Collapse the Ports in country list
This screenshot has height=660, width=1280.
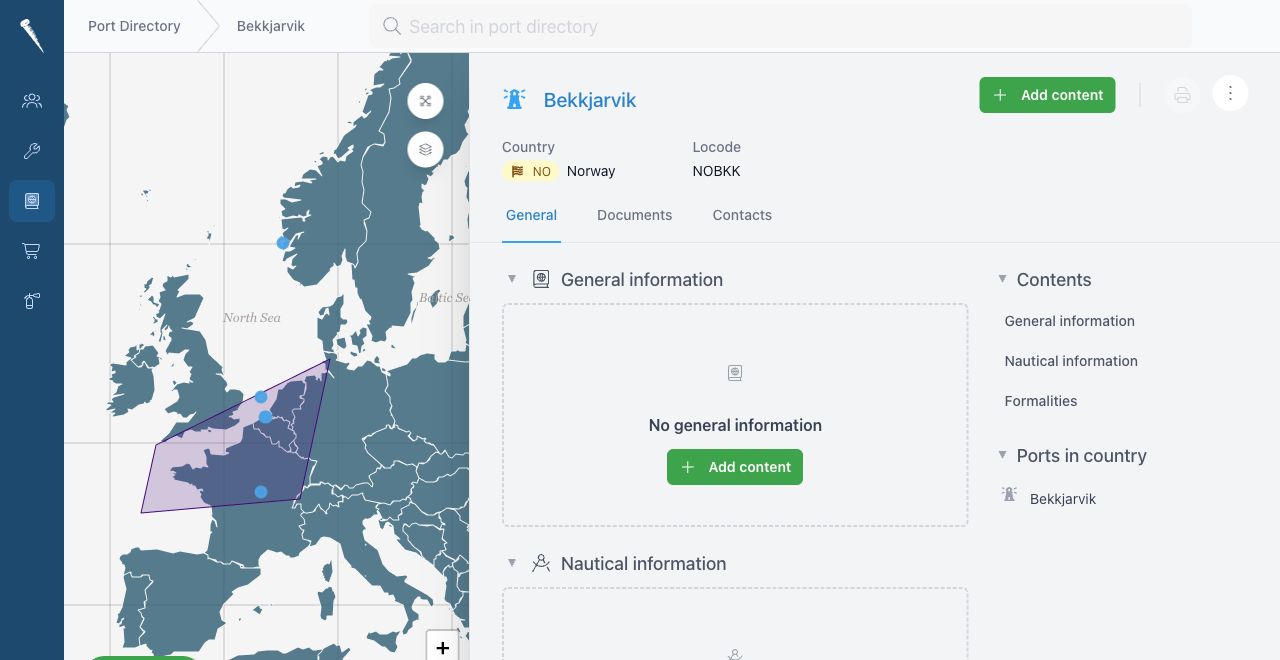[x=1002, y=455]
